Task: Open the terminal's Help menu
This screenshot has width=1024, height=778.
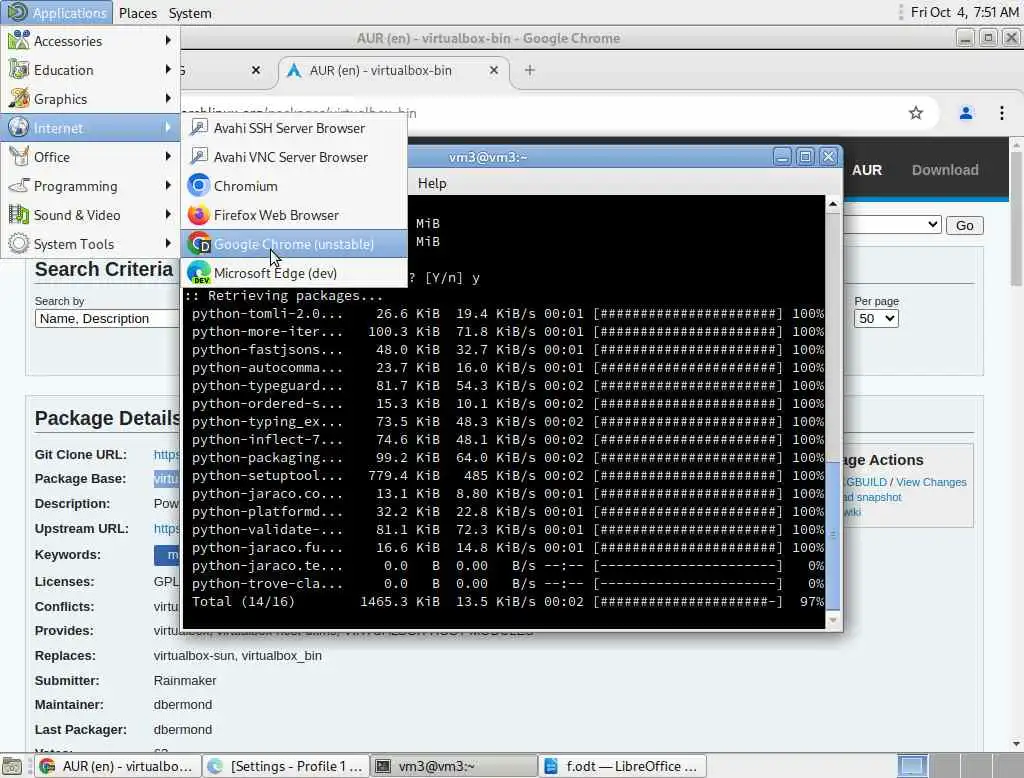Action: point(432,184)
